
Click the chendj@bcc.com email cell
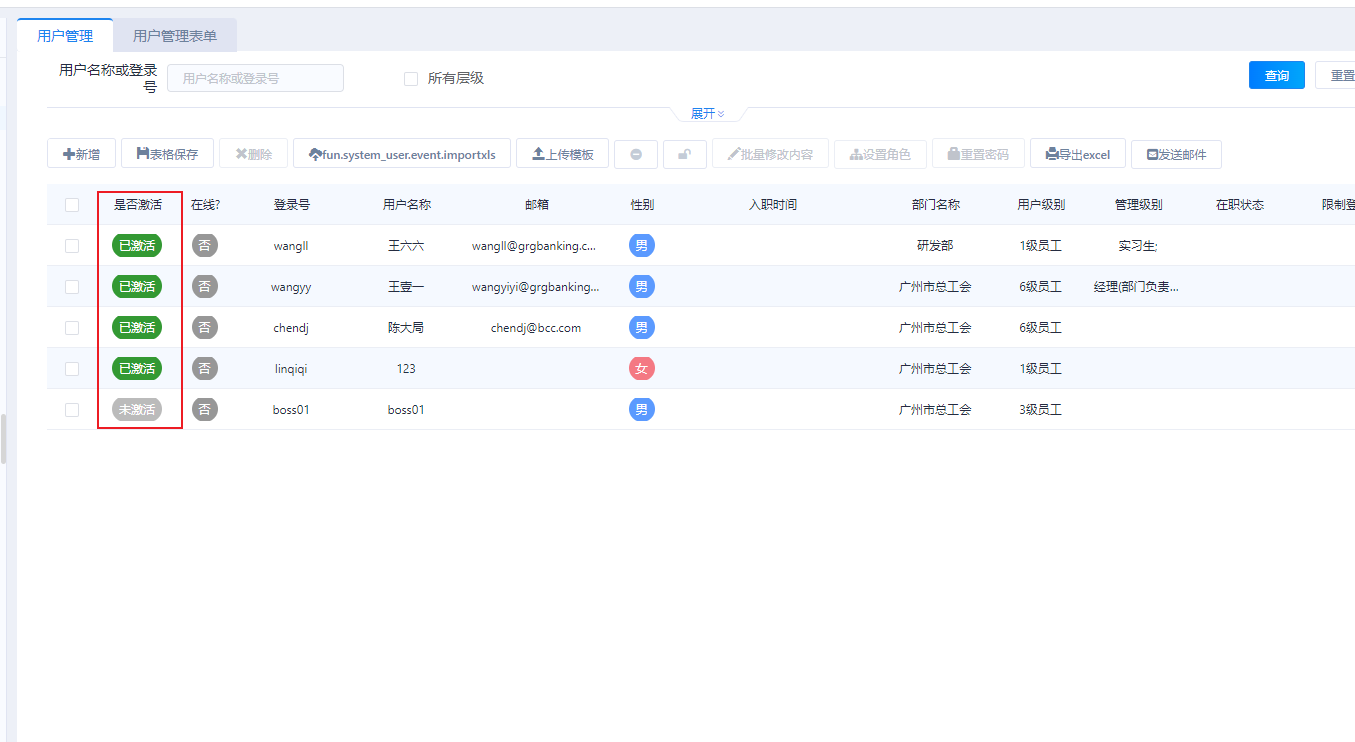(x=536, y=328)
